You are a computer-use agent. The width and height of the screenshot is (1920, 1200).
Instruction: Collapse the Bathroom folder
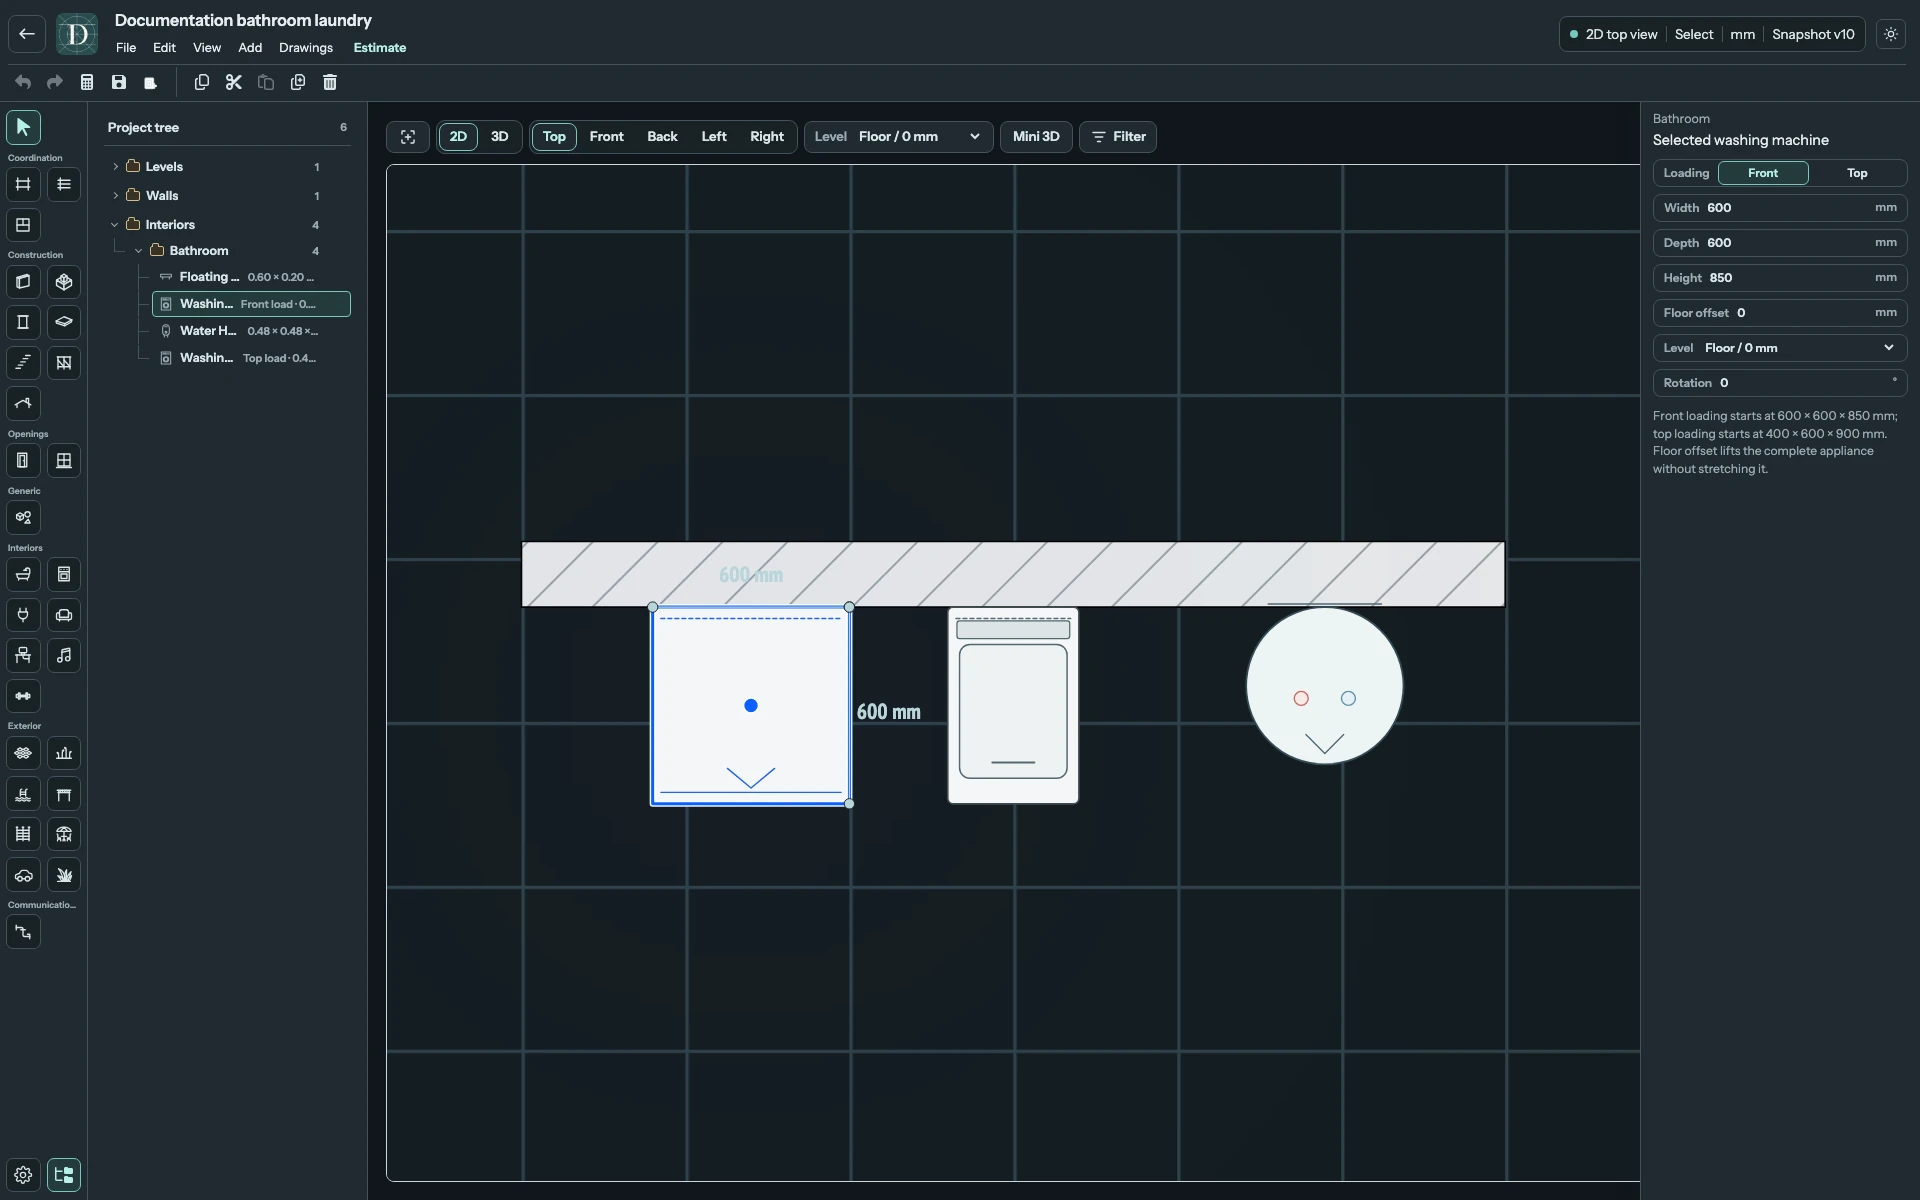coord(139,251)
